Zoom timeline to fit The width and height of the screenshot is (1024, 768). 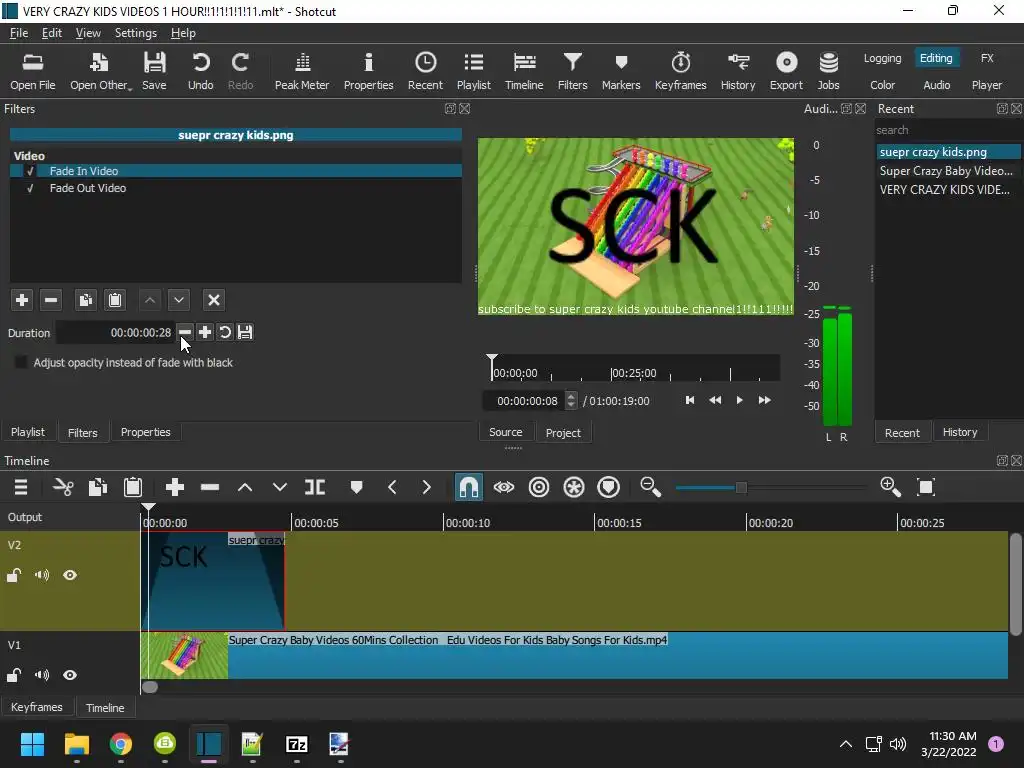[x=926, y=487]
